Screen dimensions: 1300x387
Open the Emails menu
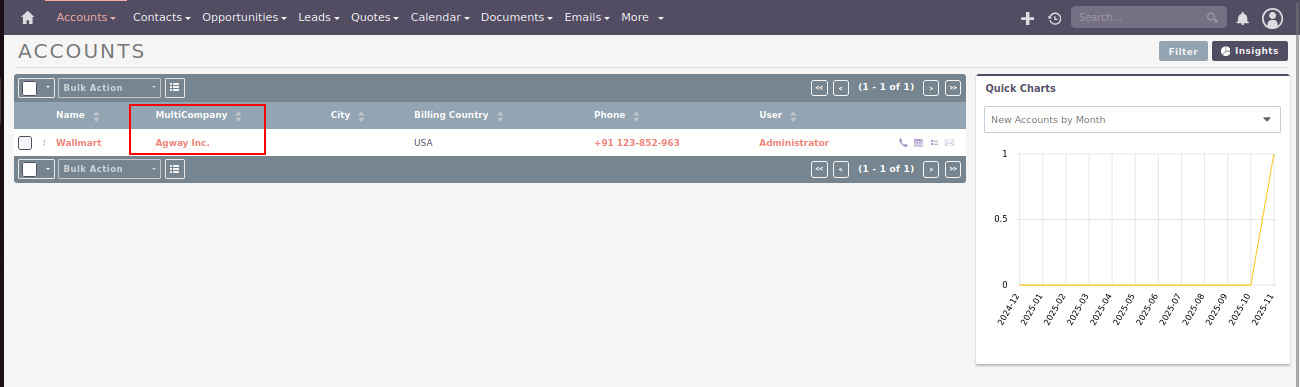coord(588,18)
